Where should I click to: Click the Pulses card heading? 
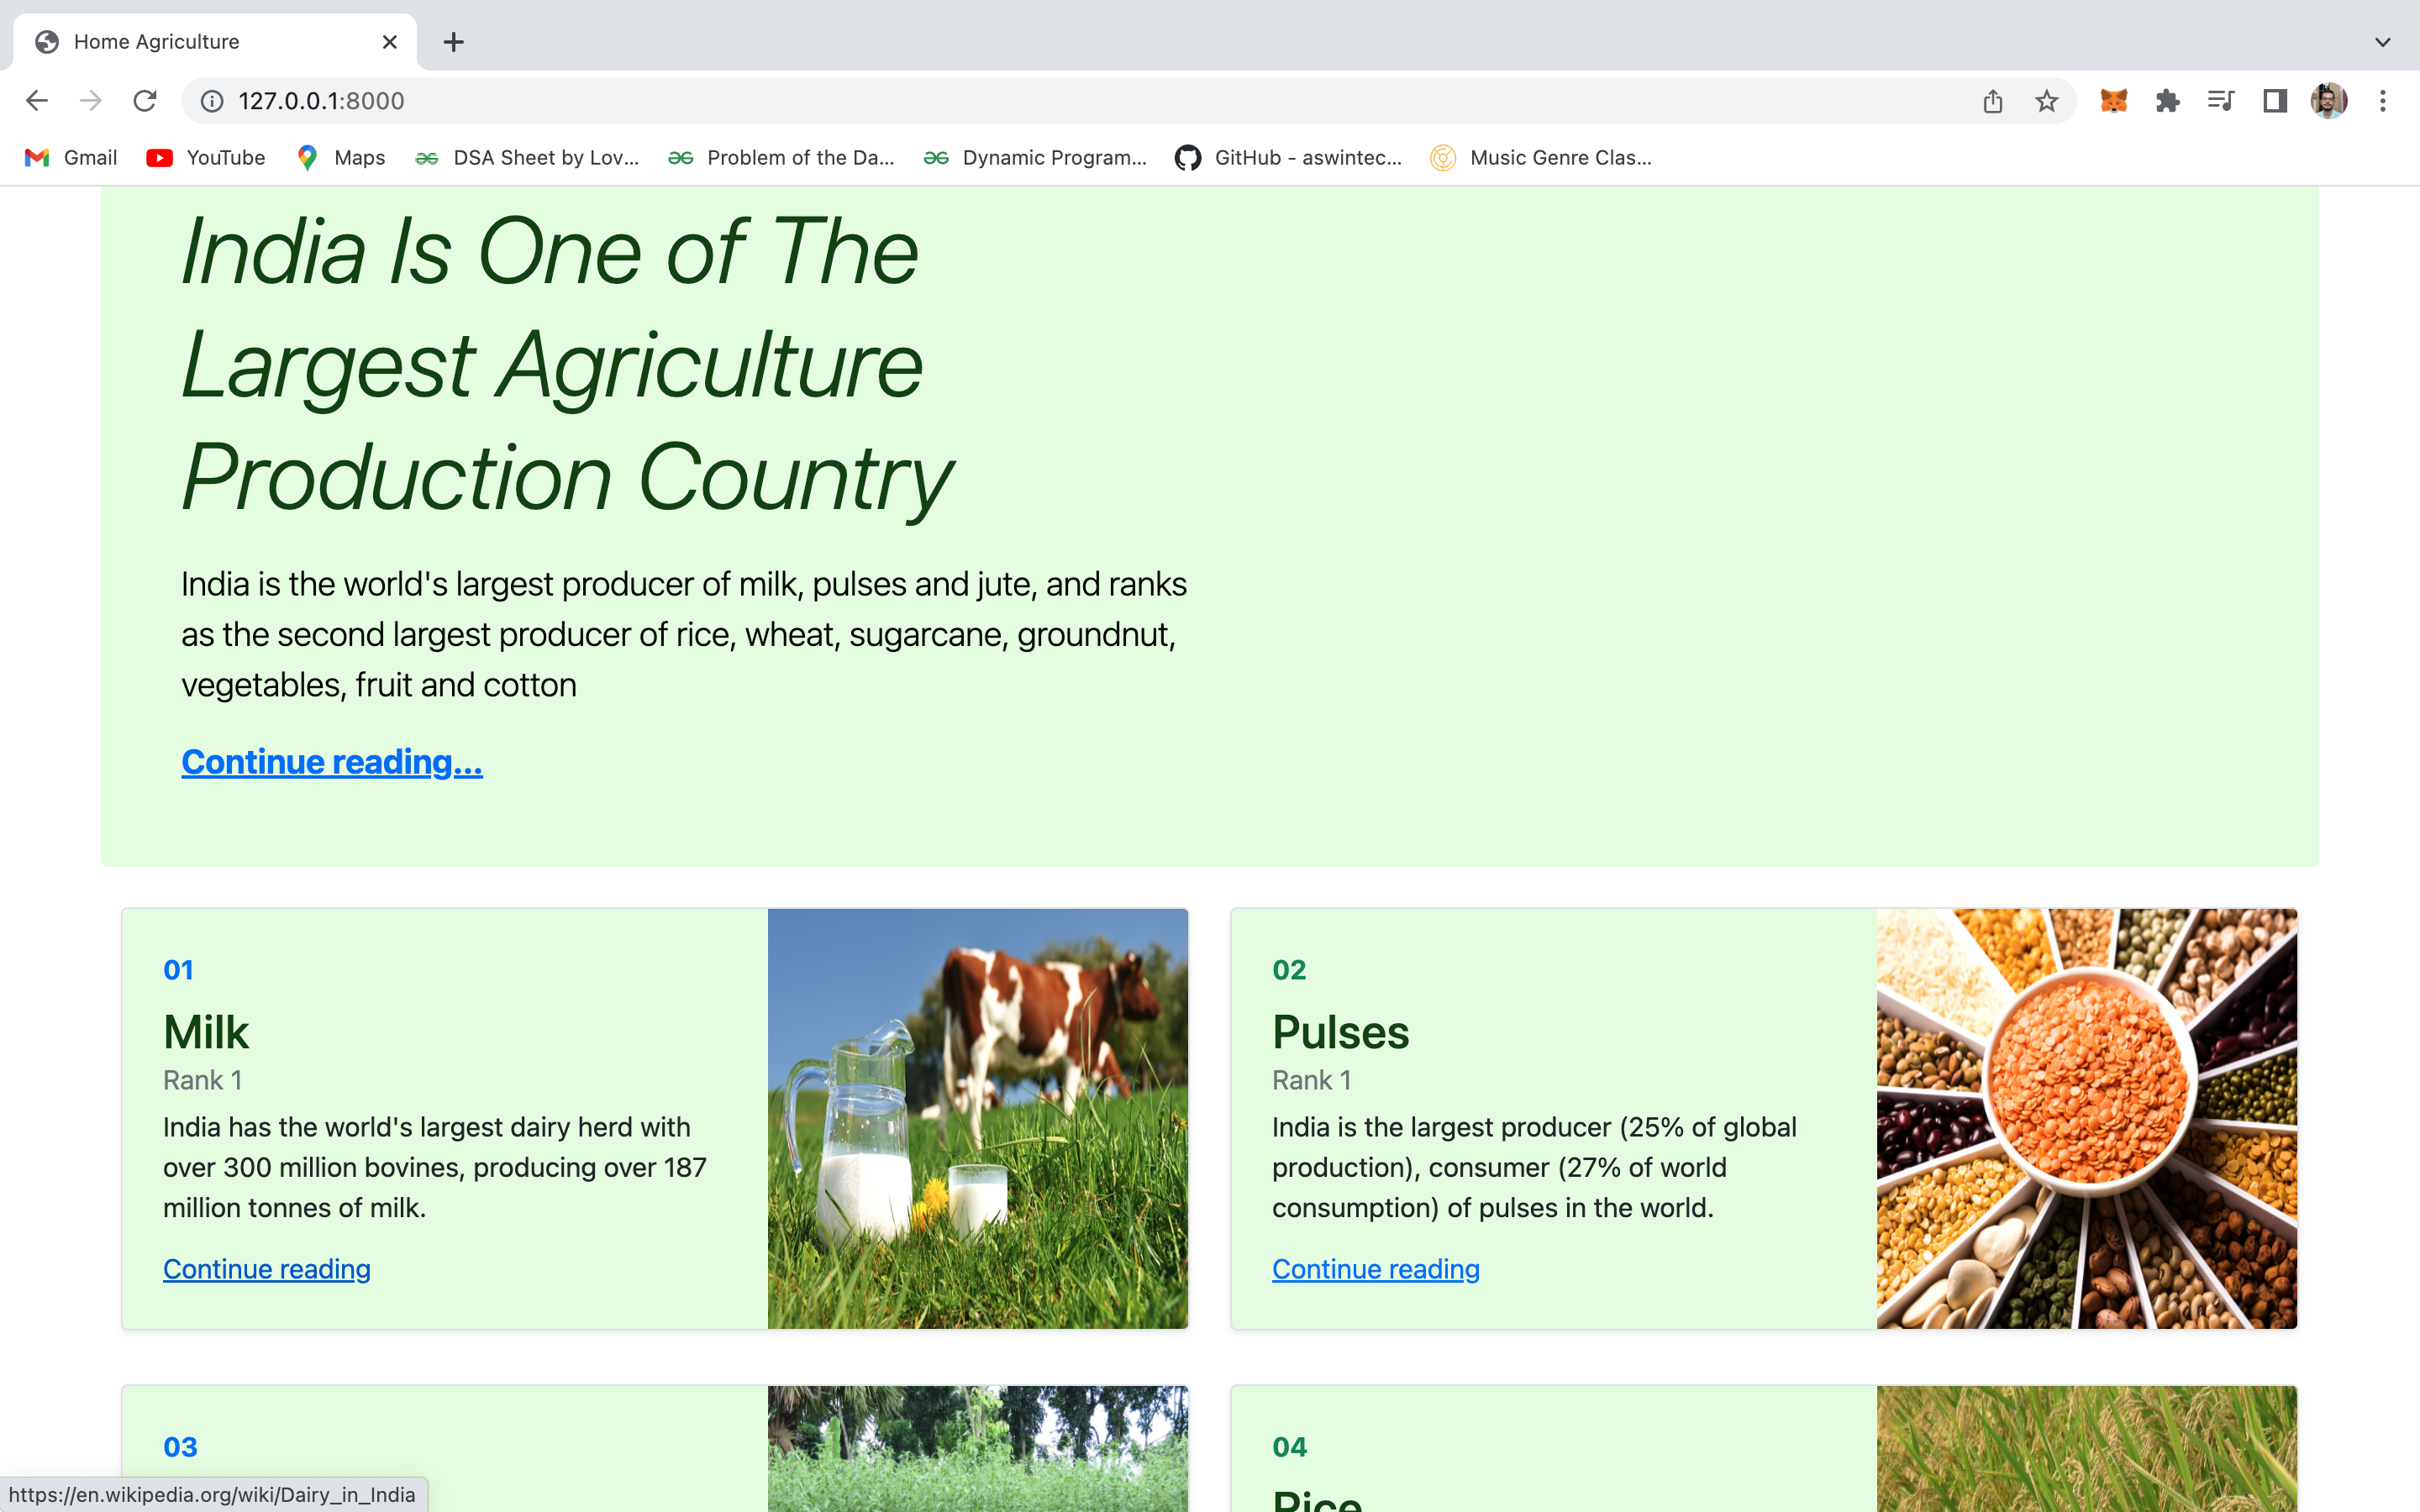click(1340, 1032)
